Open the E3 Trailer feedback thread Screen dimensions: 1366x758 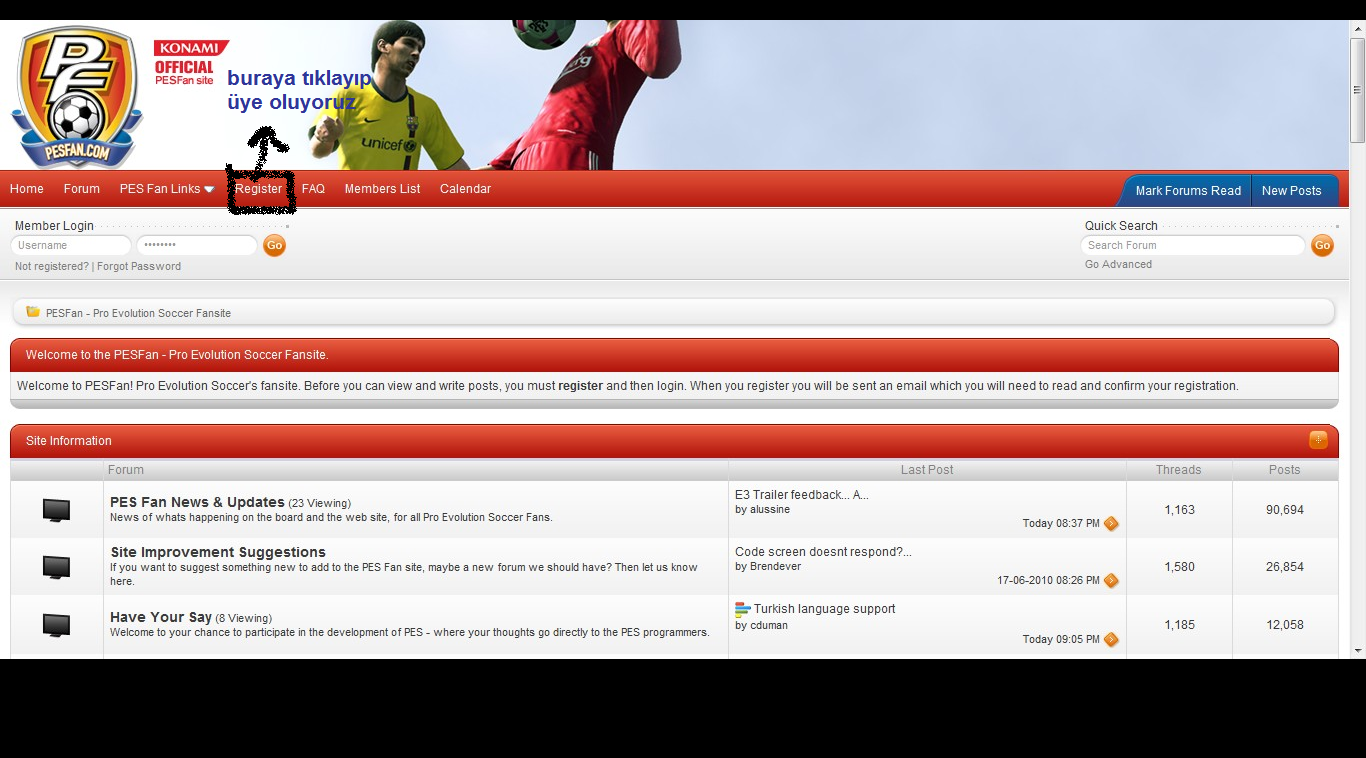[x=802, y=495]
